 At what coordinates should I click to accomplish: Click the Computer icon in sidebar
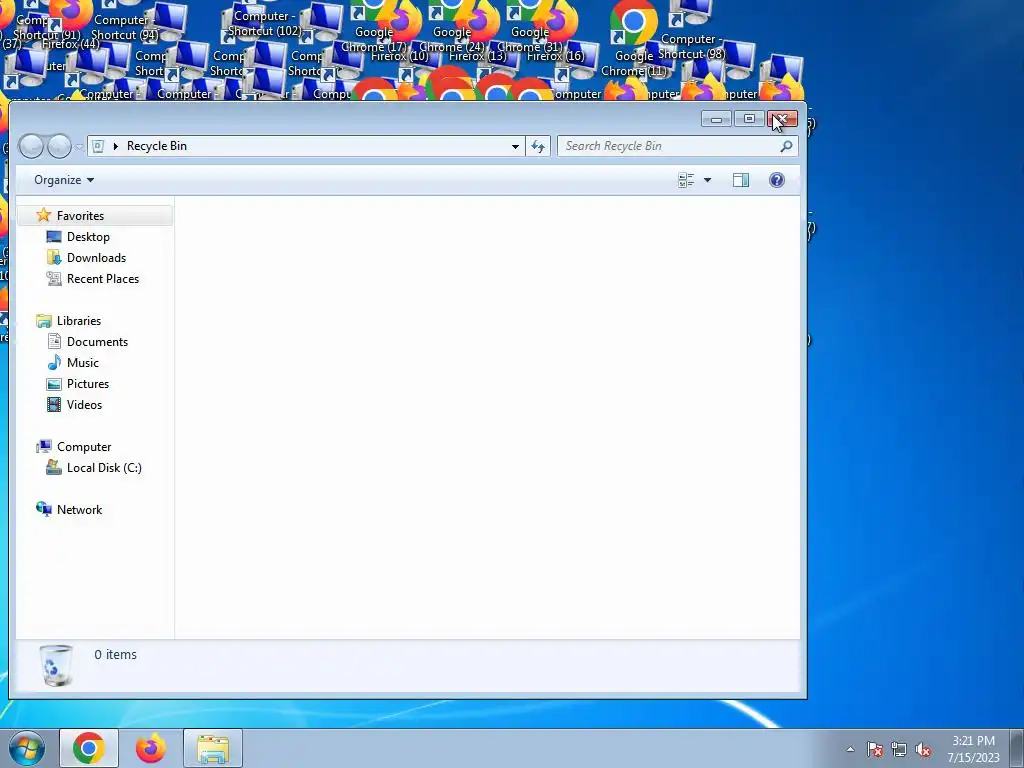(44, 446)
